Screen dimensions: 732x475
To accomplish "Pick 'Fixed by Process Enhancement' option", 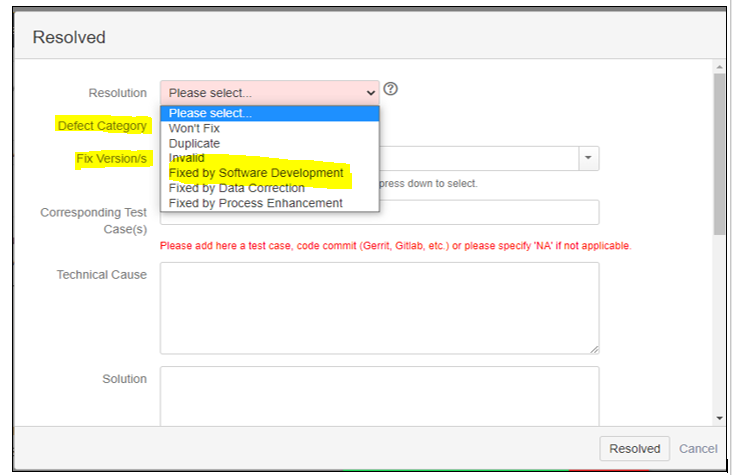I will (x=269, y=203).
